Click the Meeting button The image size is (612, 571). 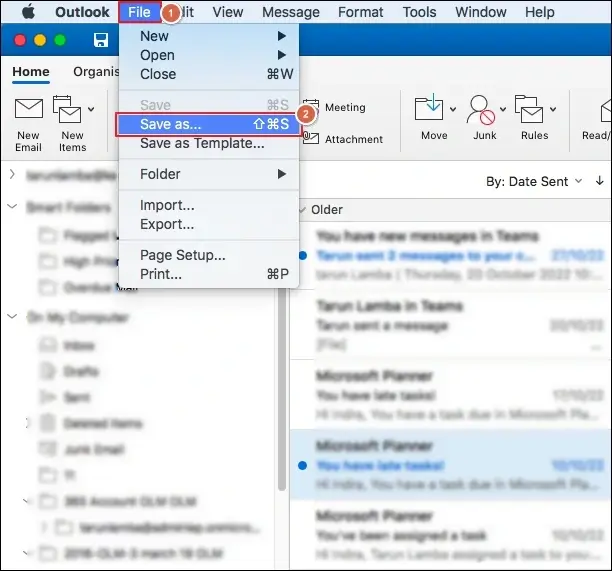[x=335, y=107]
